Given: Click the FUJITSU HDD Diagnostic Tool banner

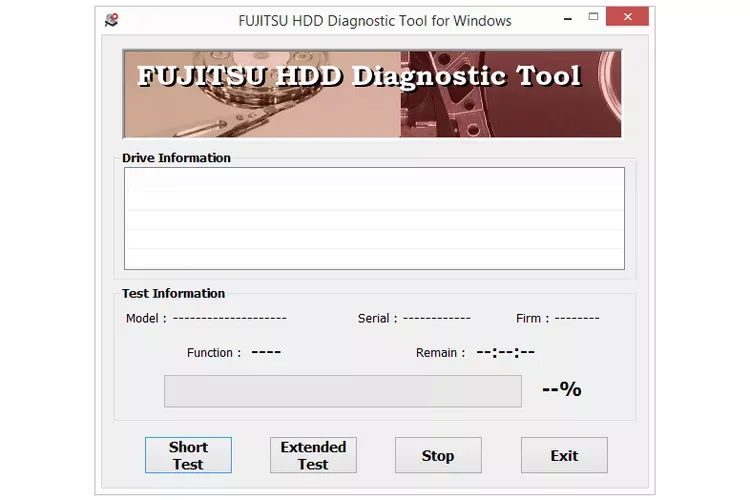Looking at the screenshot, I should click(373, 94).
